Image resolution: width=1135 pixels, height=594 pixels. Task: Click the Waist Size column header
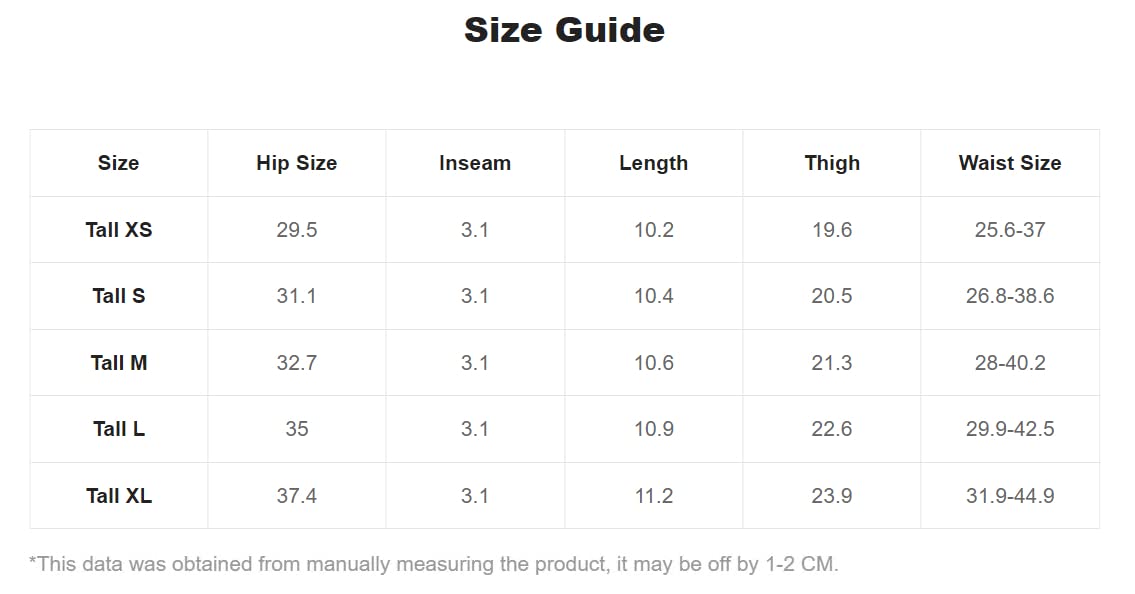[x=1010, y=163]
